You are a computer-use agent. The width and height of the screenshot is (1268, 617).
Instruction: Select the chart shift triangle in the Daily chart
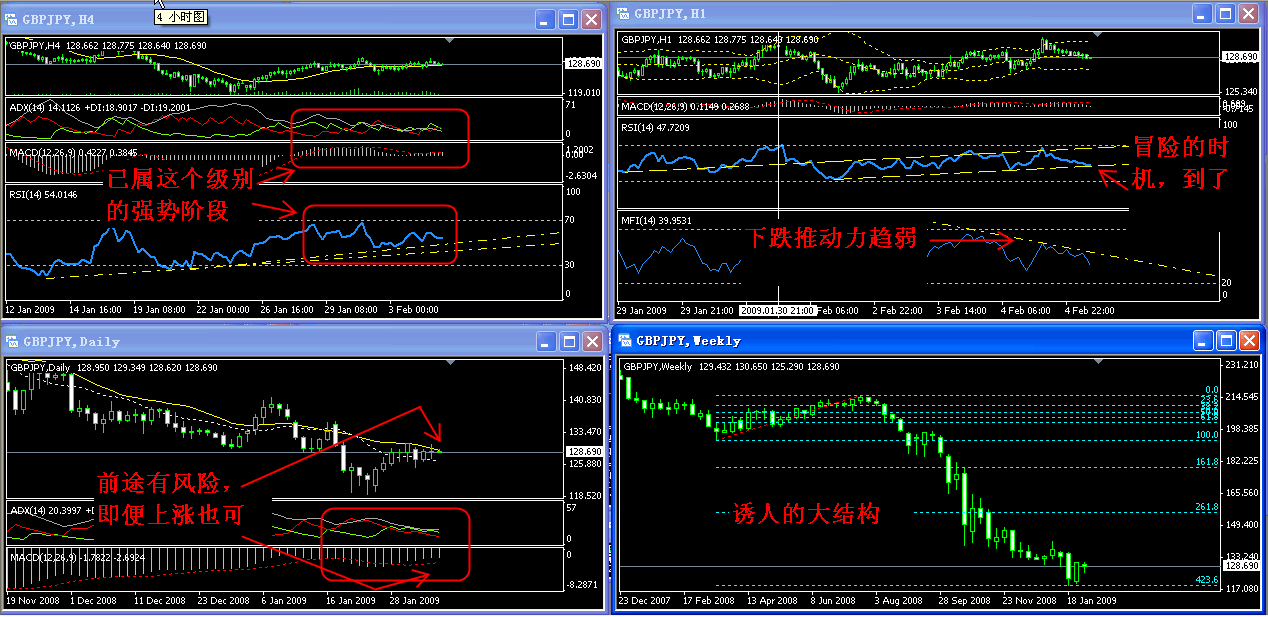pos(449,363)
